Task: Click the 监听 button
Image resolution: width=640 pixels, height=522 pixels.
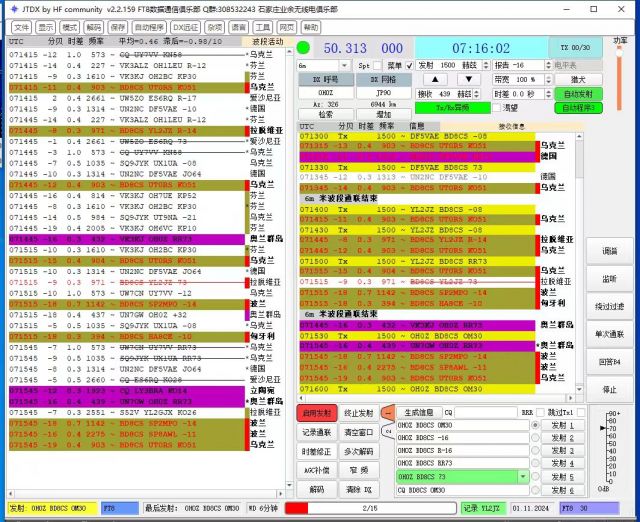Action: pyautogui.click(x=609, y=279)
